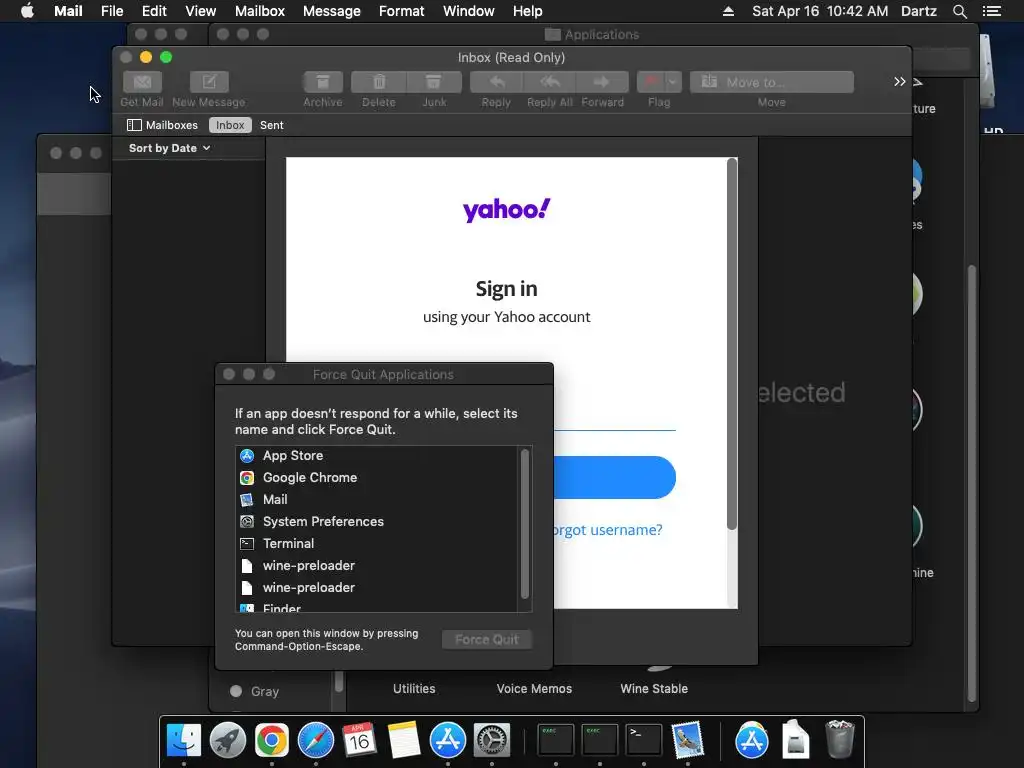
Task: Click the Yahoo username input field
Action: (x=614, y=418)
